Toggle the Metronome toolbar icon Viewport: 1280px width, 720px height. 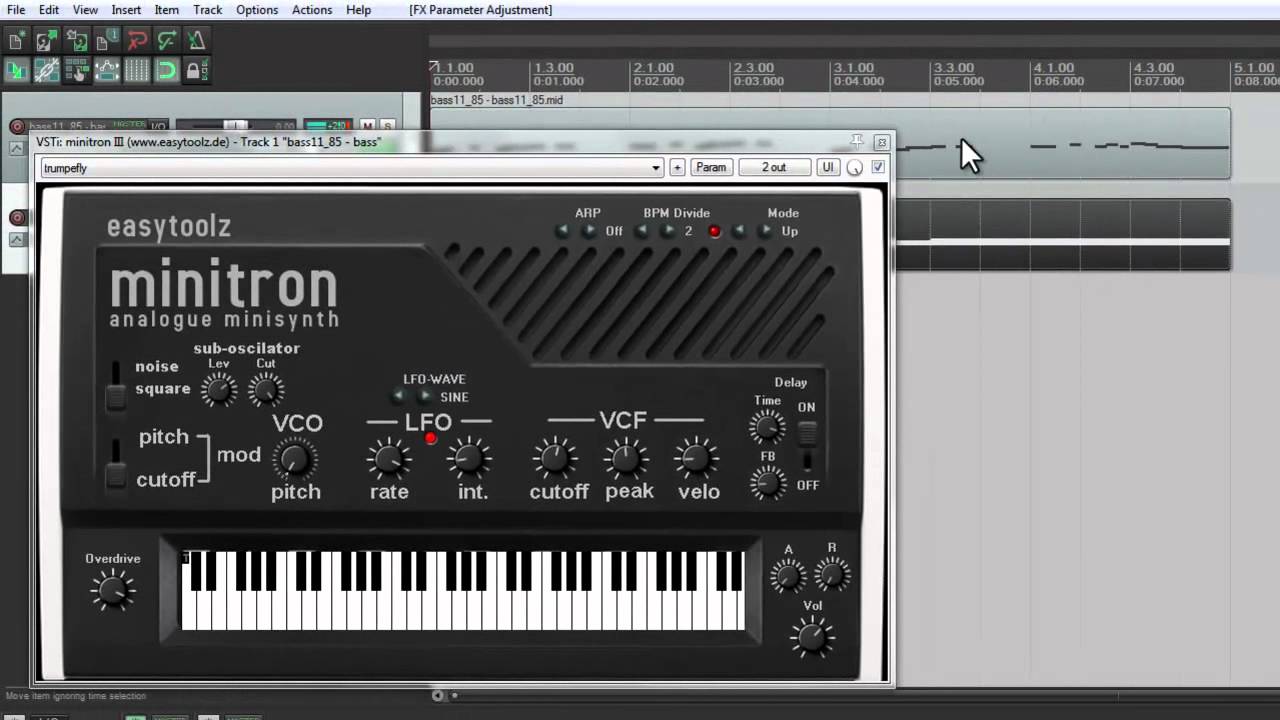(197, 41)
